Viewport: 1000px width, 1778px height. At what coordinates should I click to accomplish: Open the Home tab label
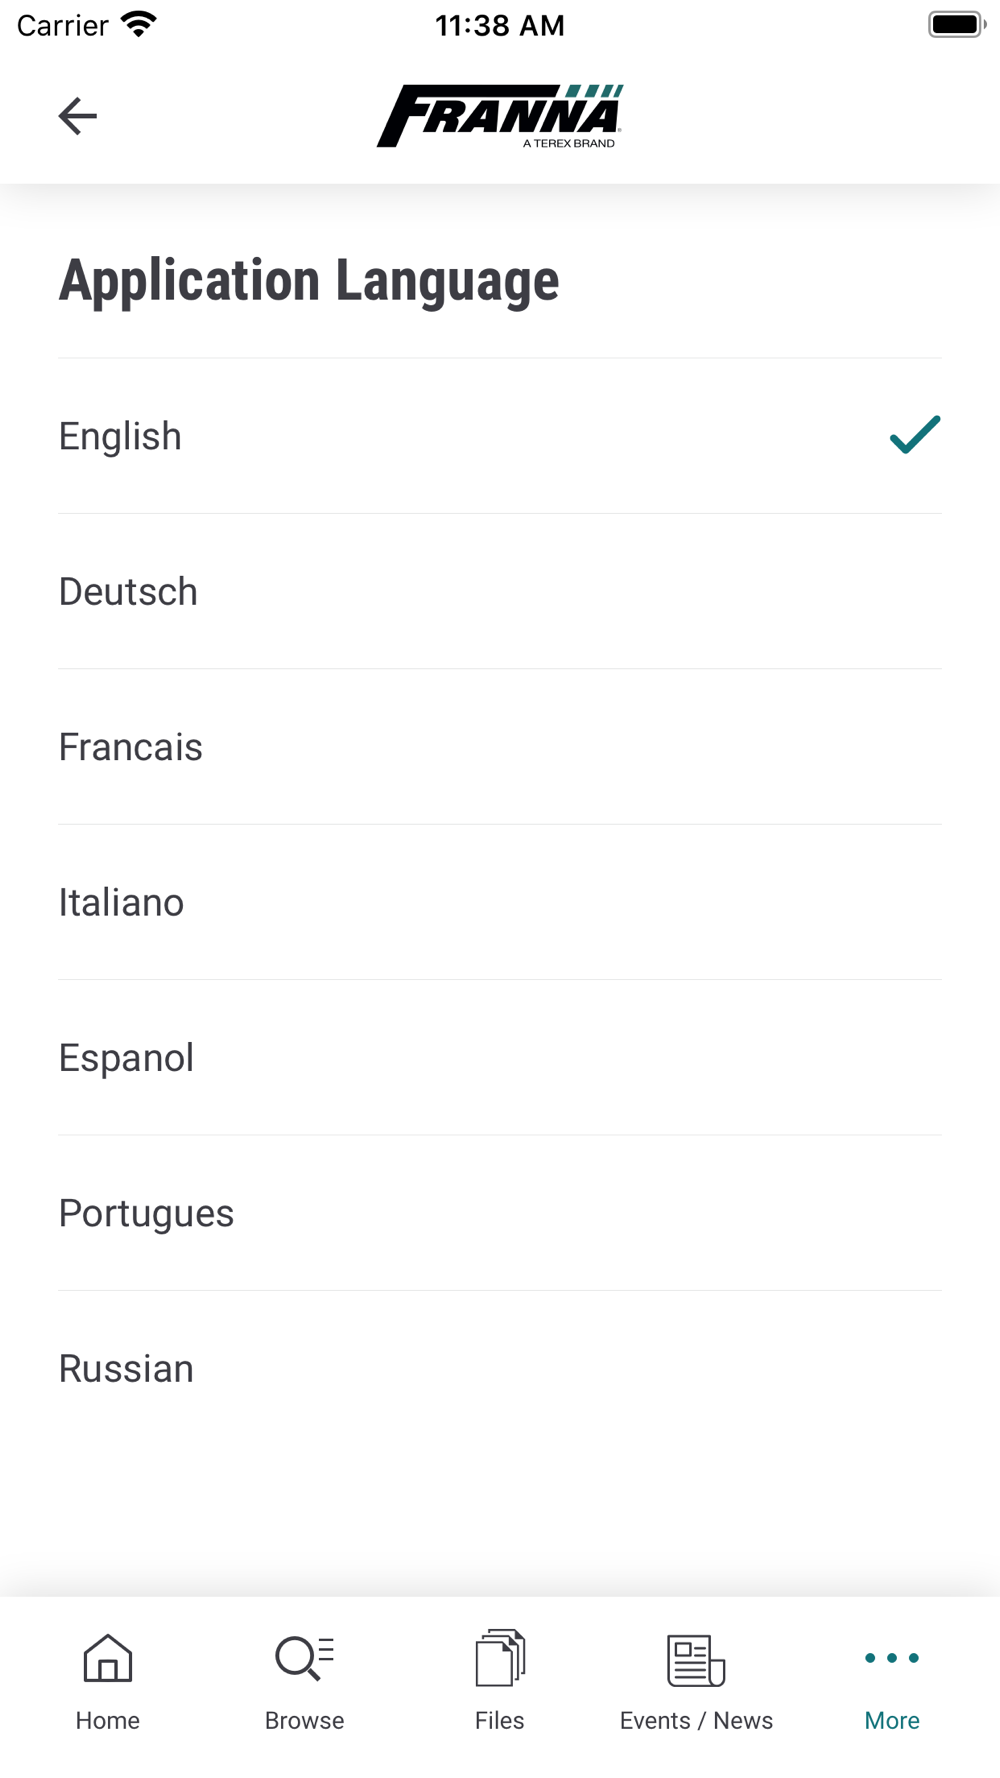coord(108,1720)
